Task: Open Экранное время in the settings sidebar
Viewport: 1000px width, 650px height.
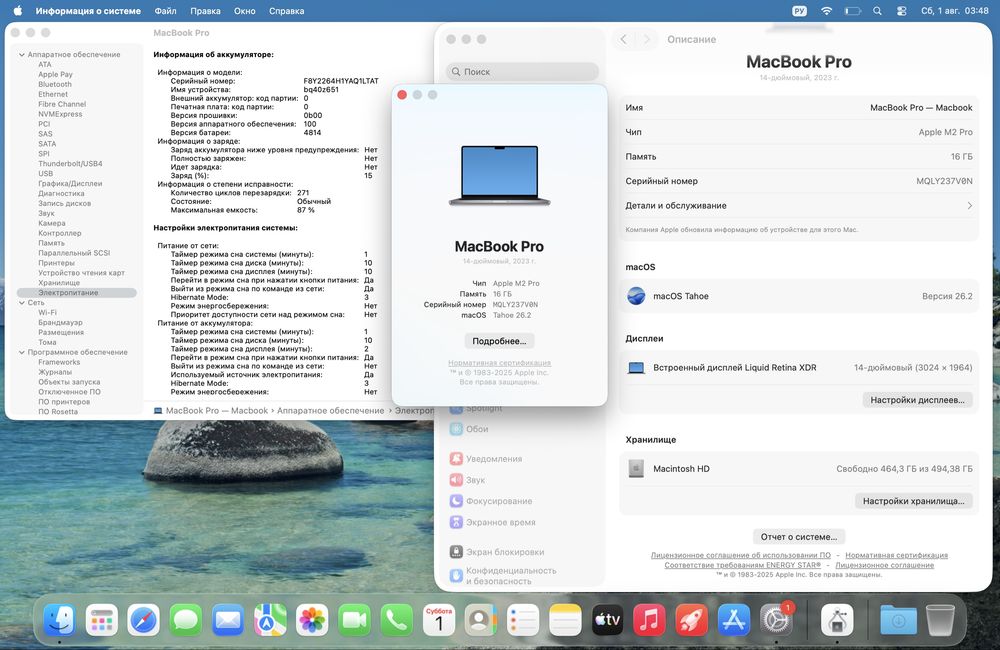Action: click(492, 522)
